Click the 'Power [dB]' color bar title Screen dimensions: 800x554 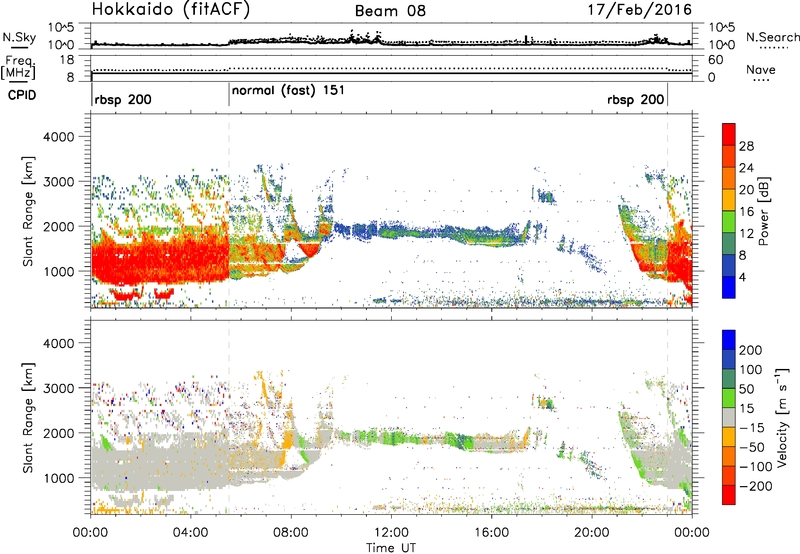click(763, 212)
